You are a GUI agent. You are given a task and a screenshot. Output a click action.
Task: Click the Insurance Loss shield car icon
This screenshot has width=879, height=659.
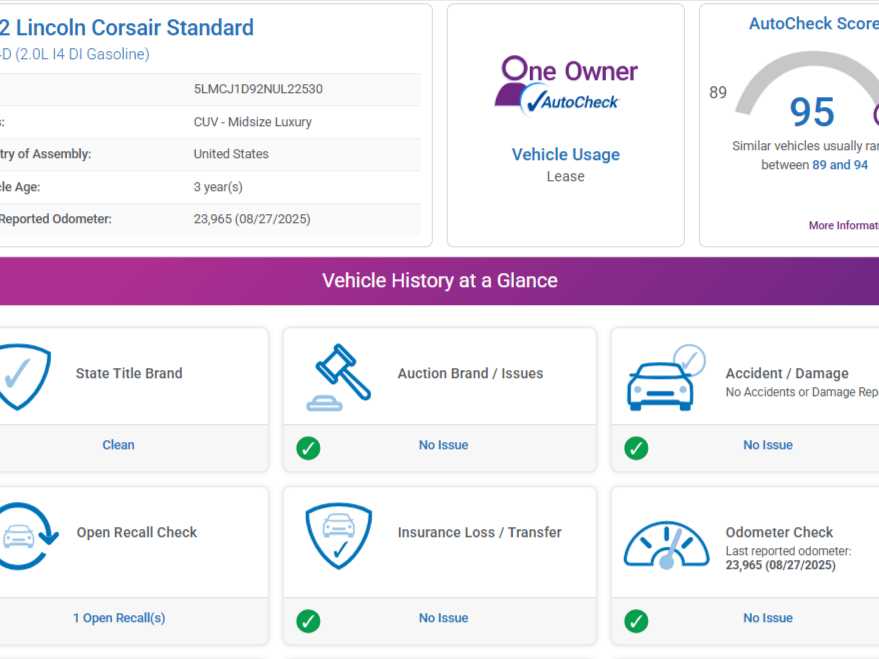(x=338, y=536)
